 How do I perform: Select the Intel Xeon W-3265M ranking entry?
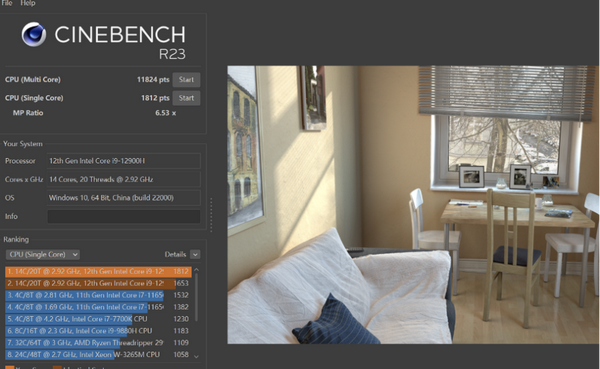click(x=98, y=354)
